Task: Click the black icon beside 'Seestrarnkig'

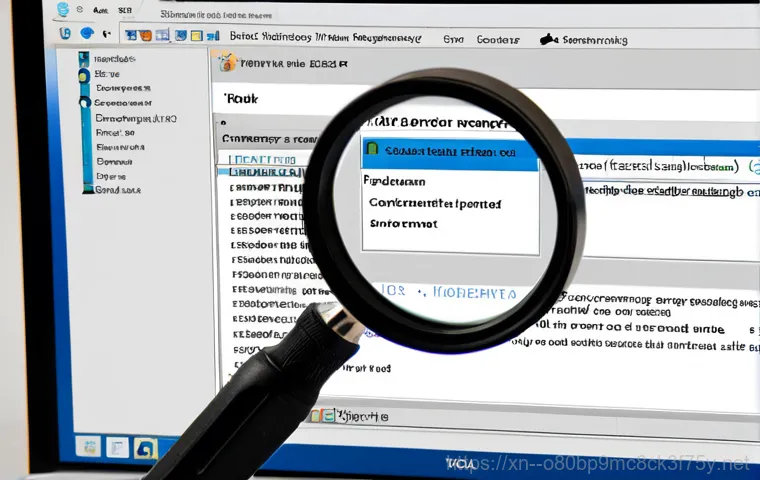Action: point(548,40)
